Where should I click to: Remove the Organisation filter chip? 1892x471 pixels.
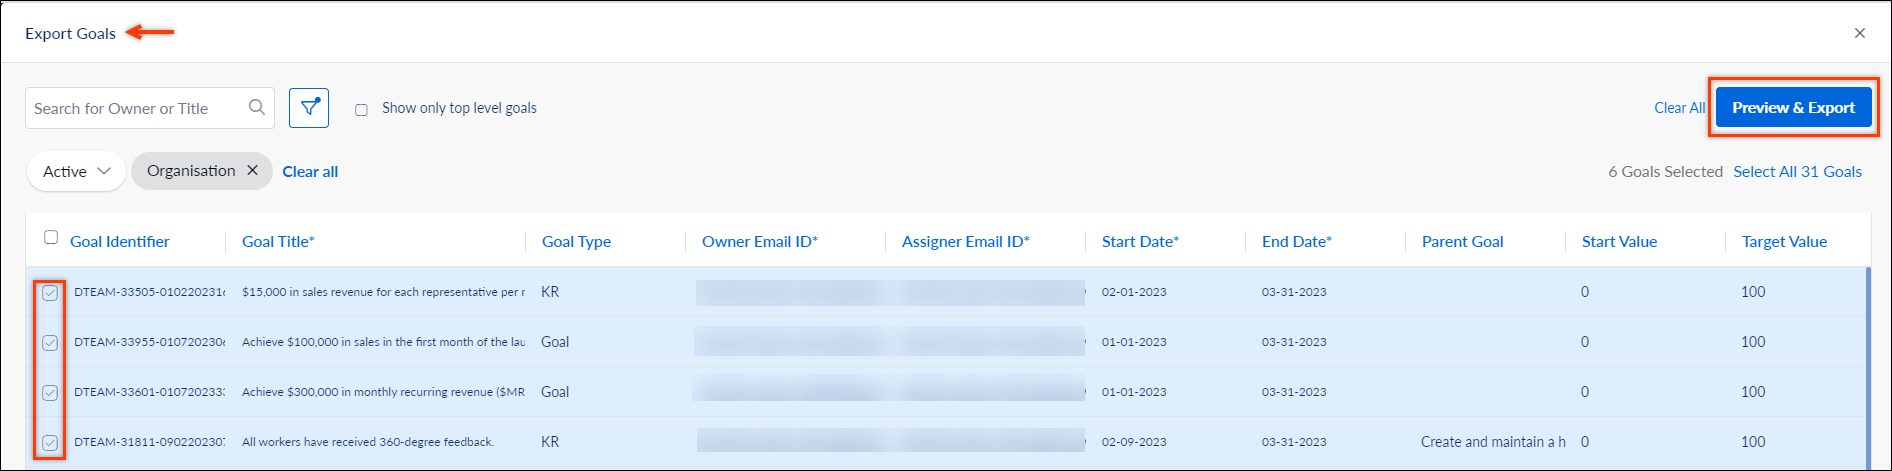pos(253,170)
